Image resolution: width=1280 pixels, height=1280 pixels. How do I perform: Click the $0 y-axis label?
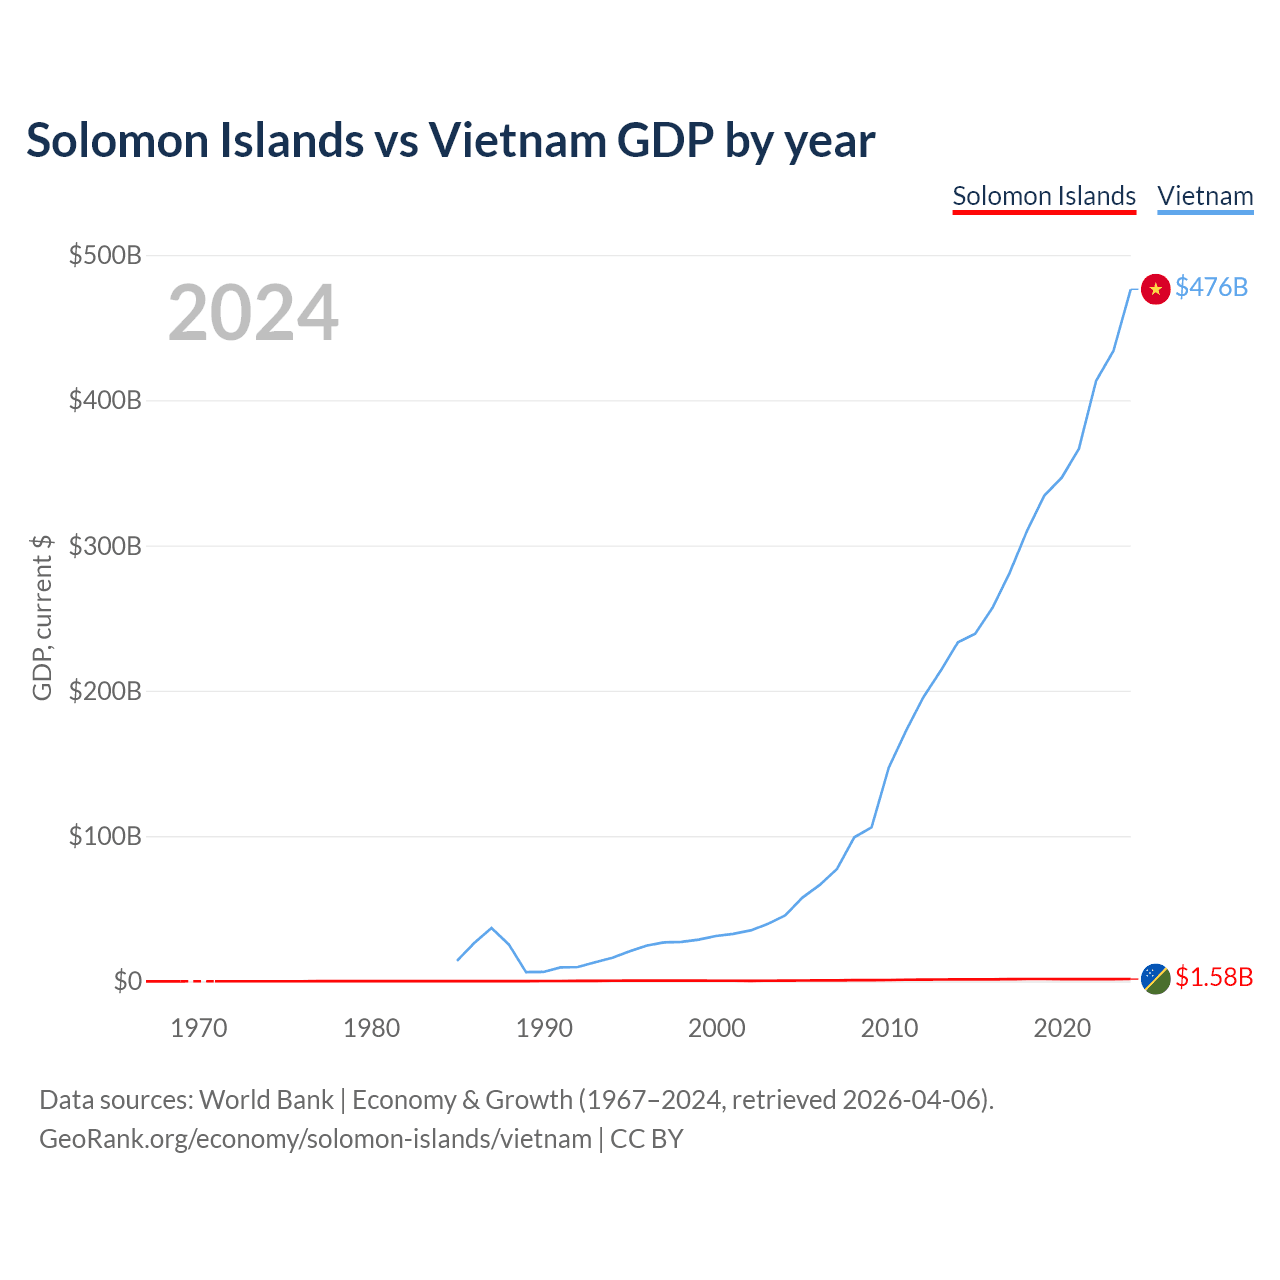[127, 981]
